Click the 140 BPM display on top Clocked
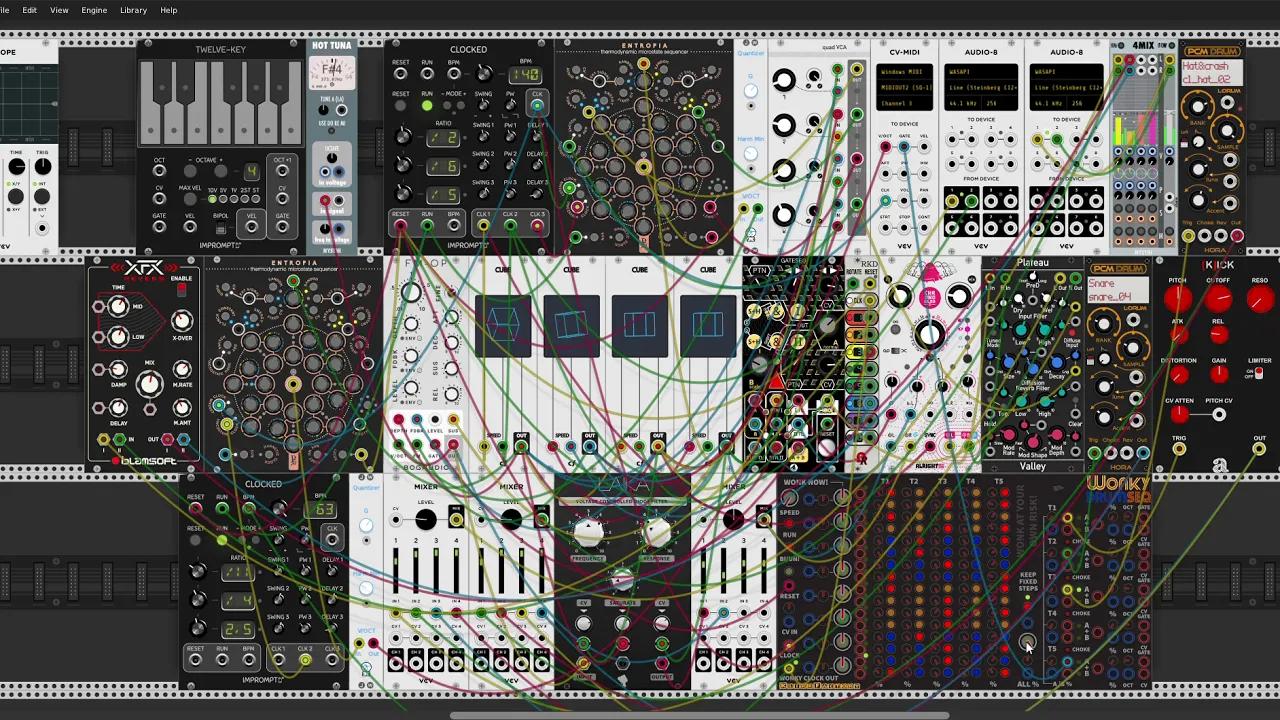The width and height of the screenshot is (1280, 720). tap(525, 75)
